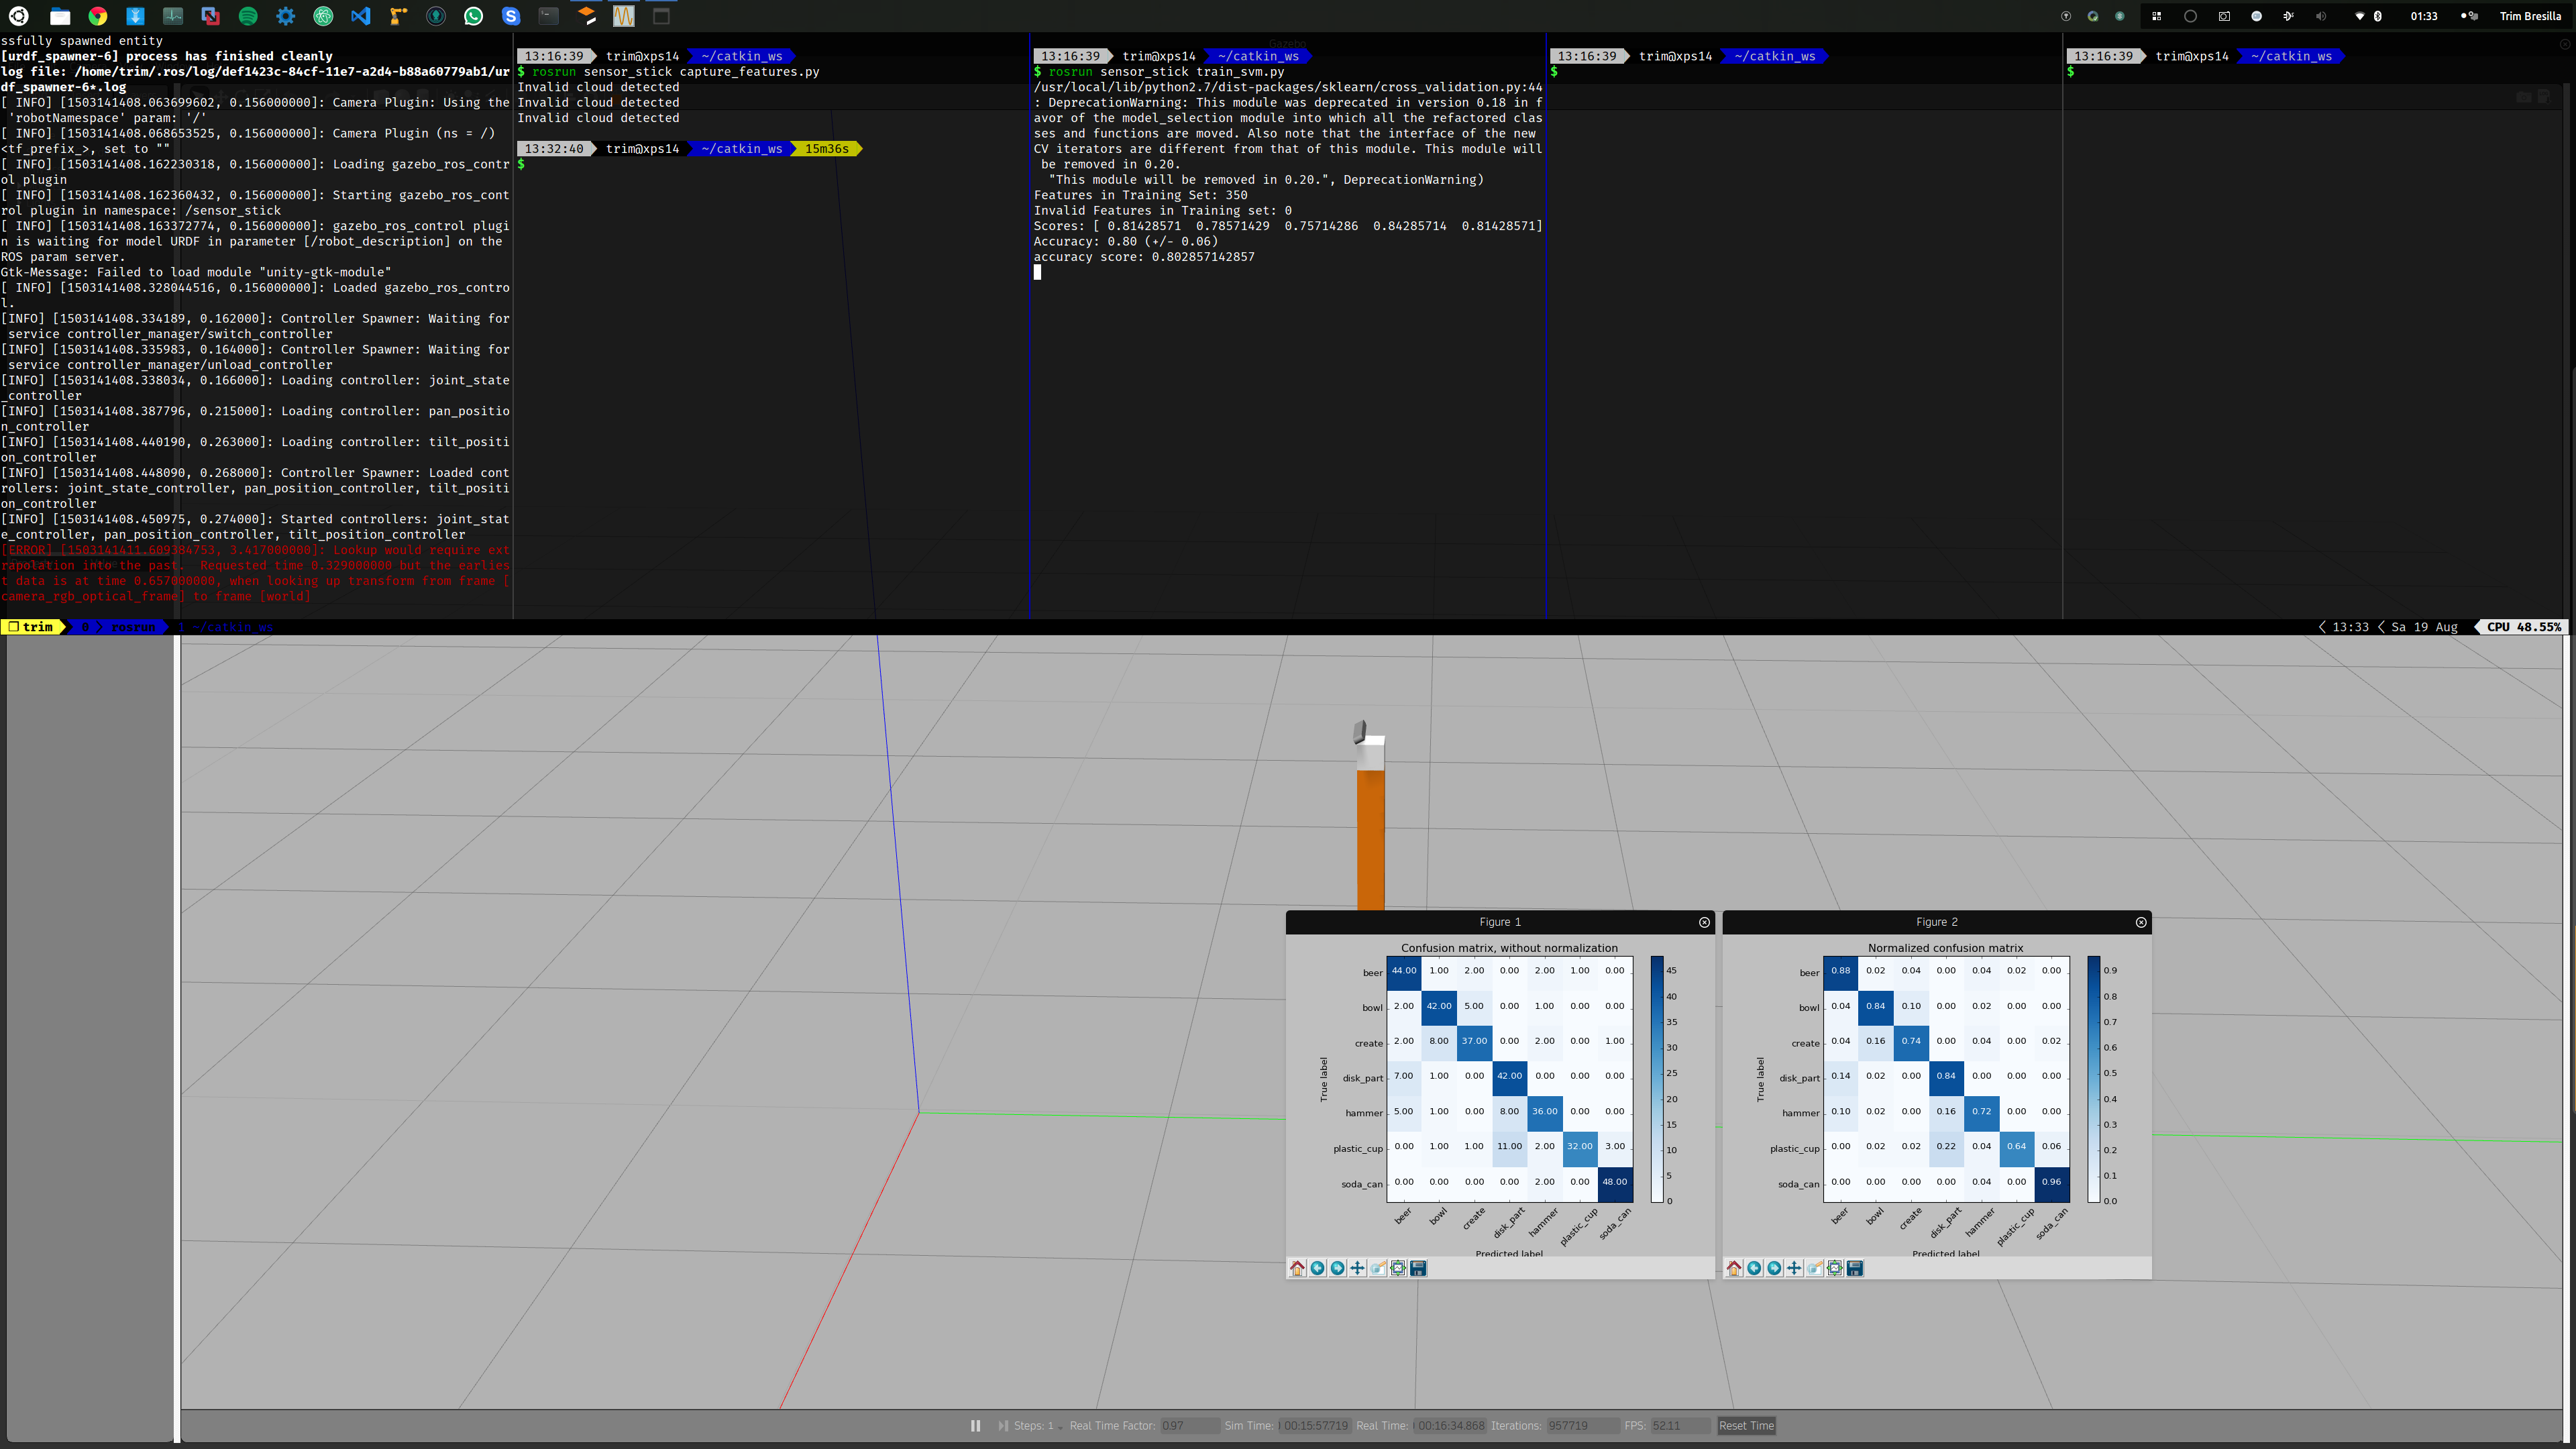Open the Trim Bresilla user menu

(2530, 16)
